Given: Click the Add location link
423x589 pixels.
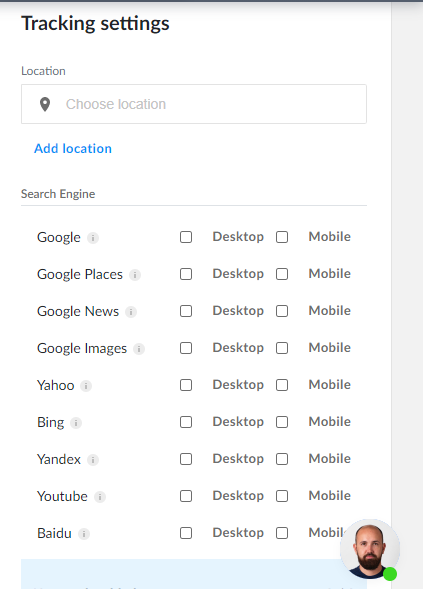Looking at the screenshot, I should (73, 148).
